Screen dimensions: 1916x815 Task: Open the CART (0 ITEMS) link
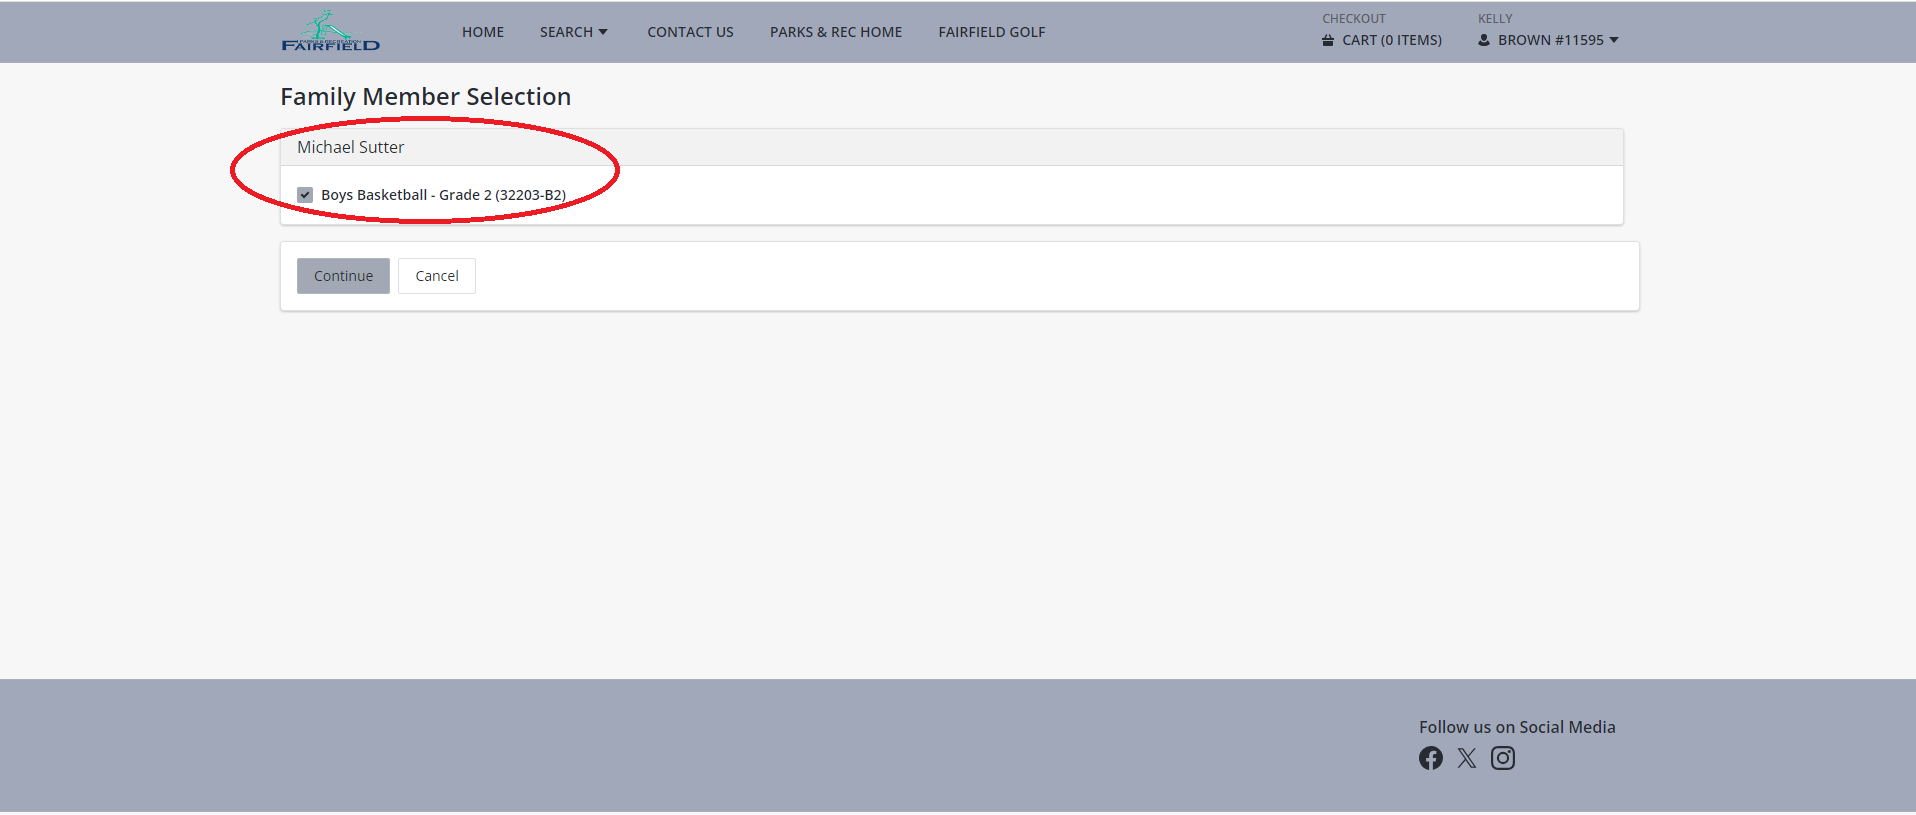click(1391, 40)
